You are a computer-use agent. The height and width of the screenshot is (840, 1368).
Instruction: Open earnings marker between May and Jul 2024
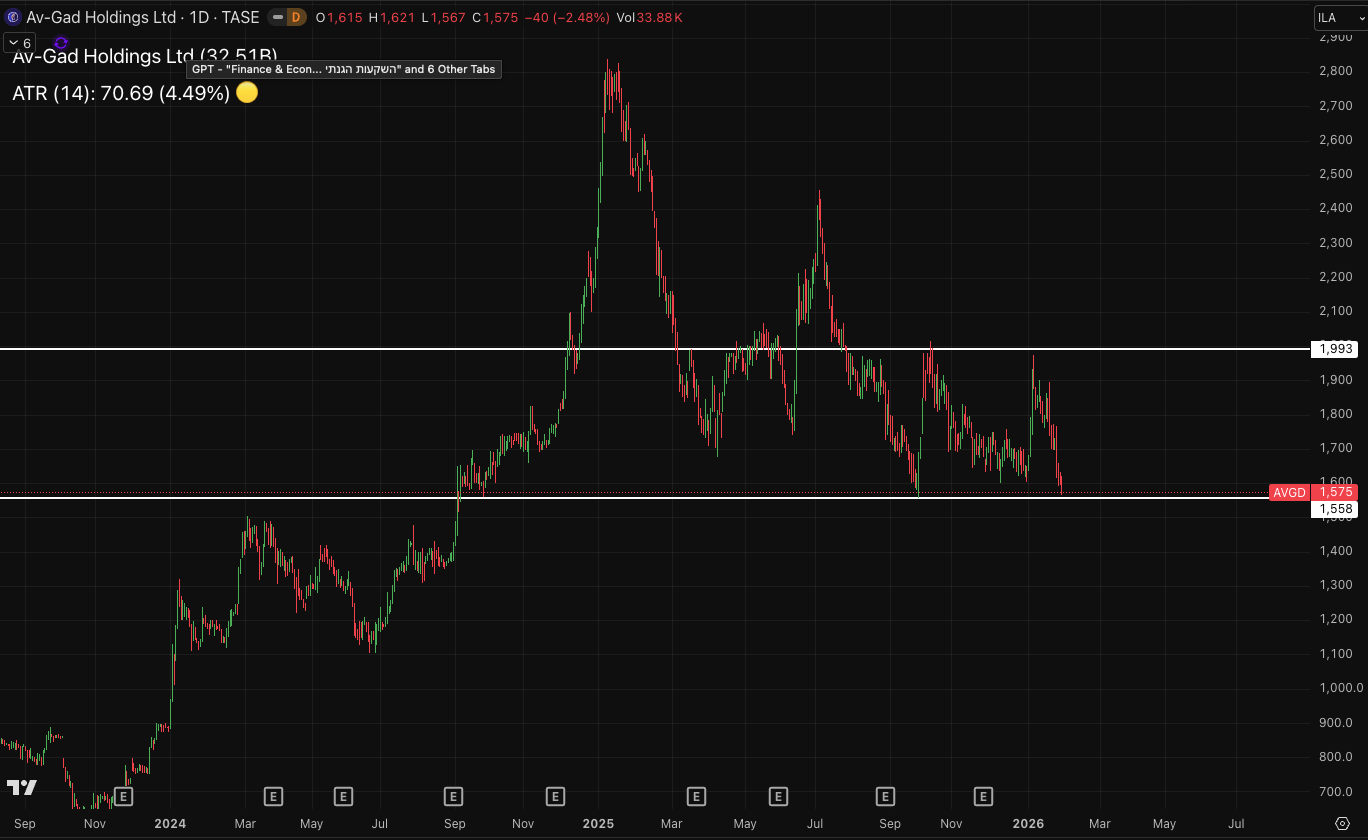tap(343, 796)
